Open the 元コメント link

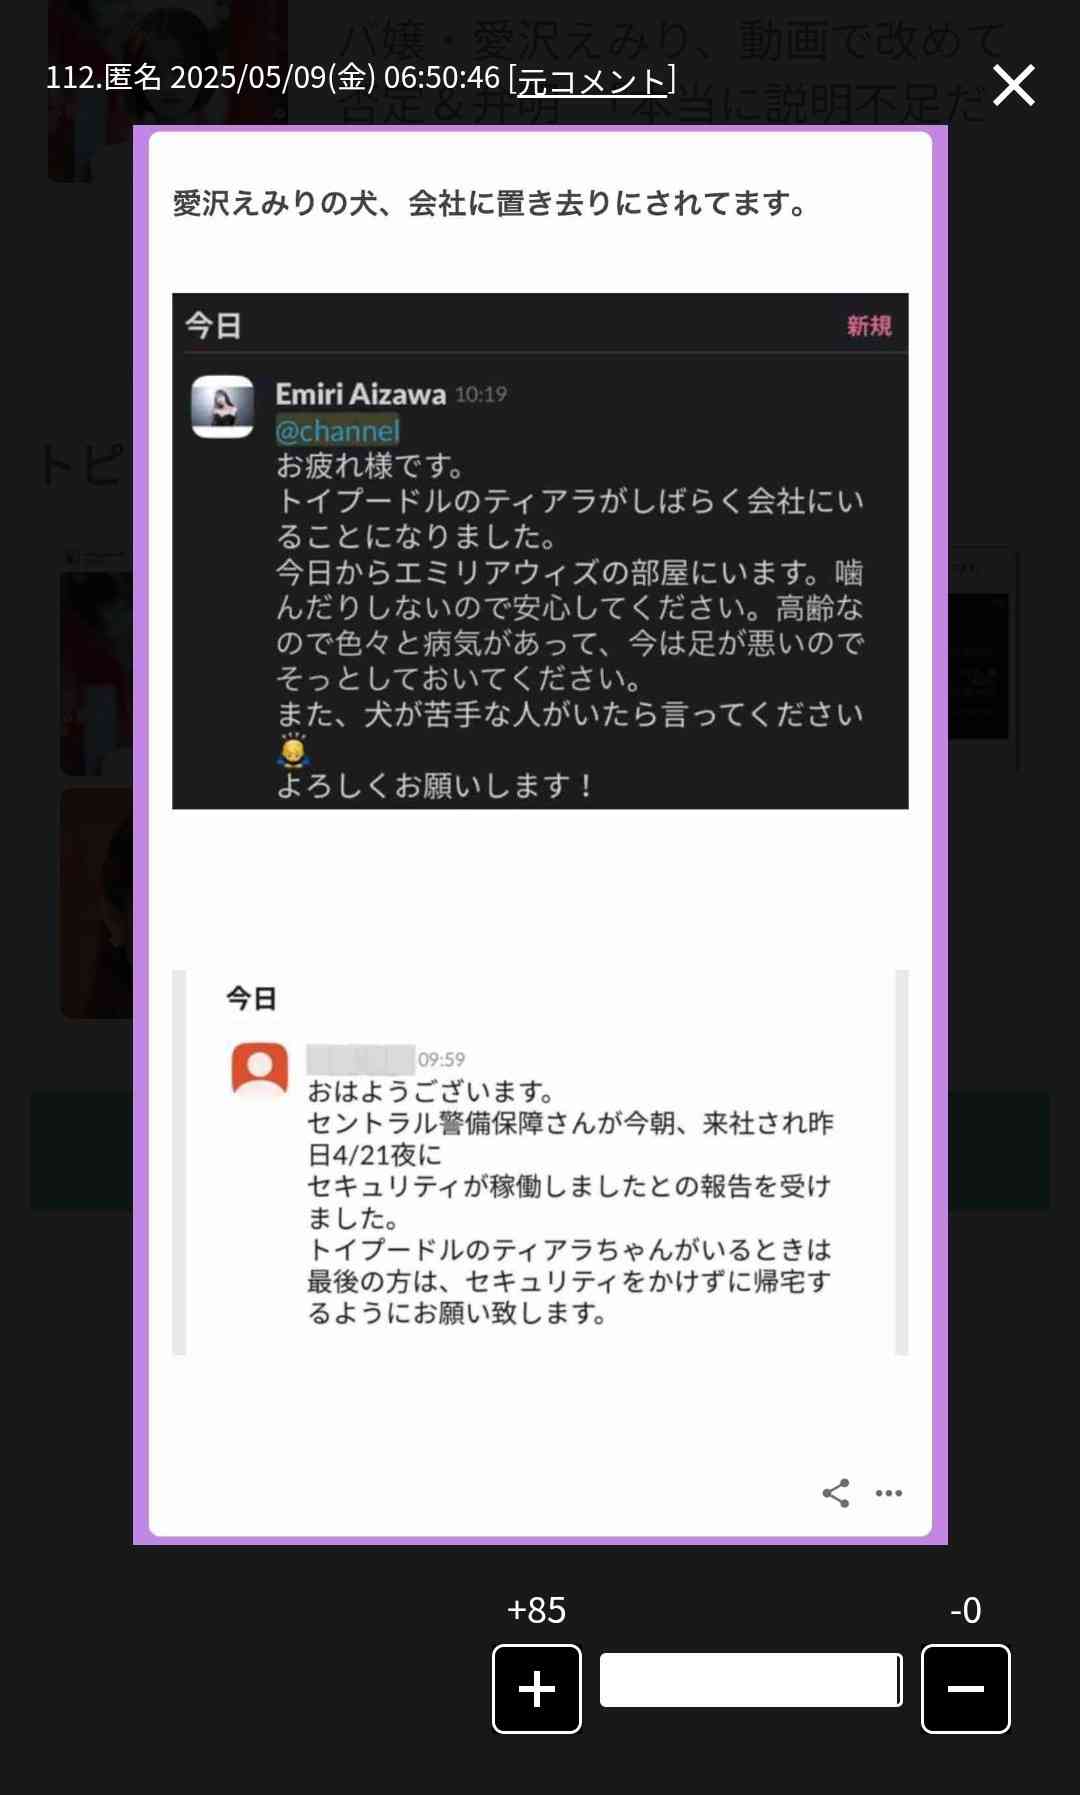pos(591,79)
